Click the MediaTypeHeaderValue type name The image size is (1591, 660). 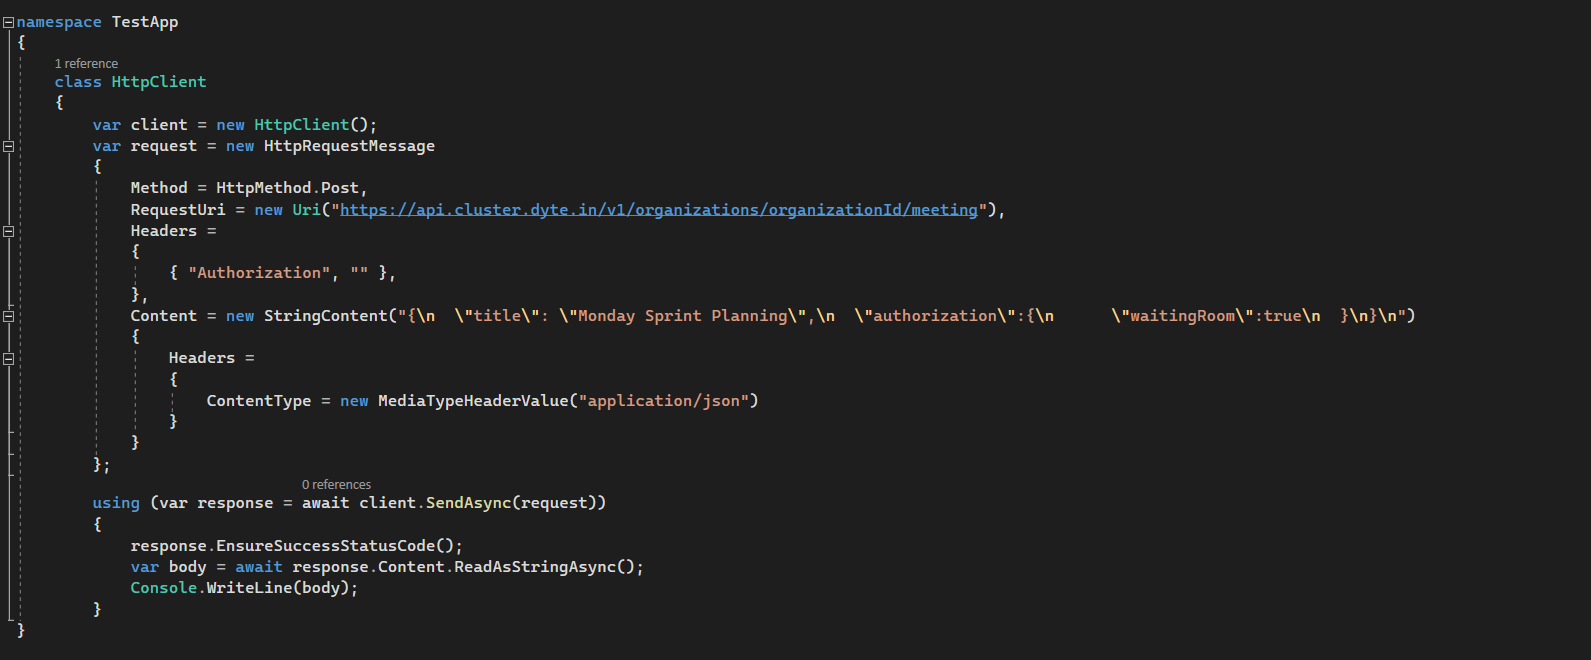coord(473,401)
